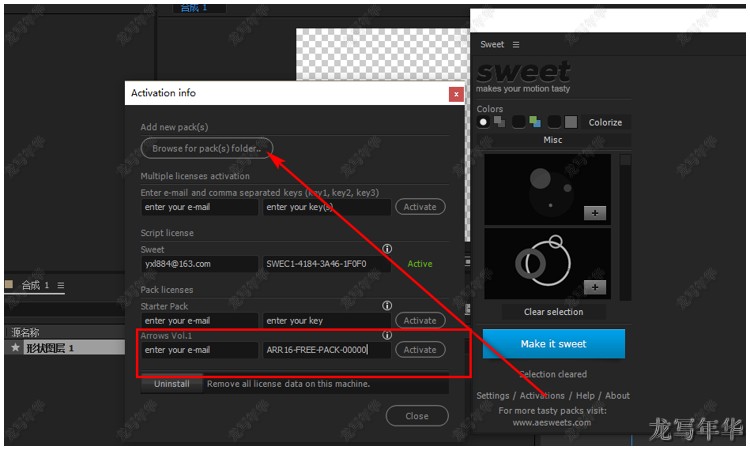The height and width of the screenshot is (450, 750).
Task: Focus the Arrows Vol.1 e-mail field
Action: point(199,350)
